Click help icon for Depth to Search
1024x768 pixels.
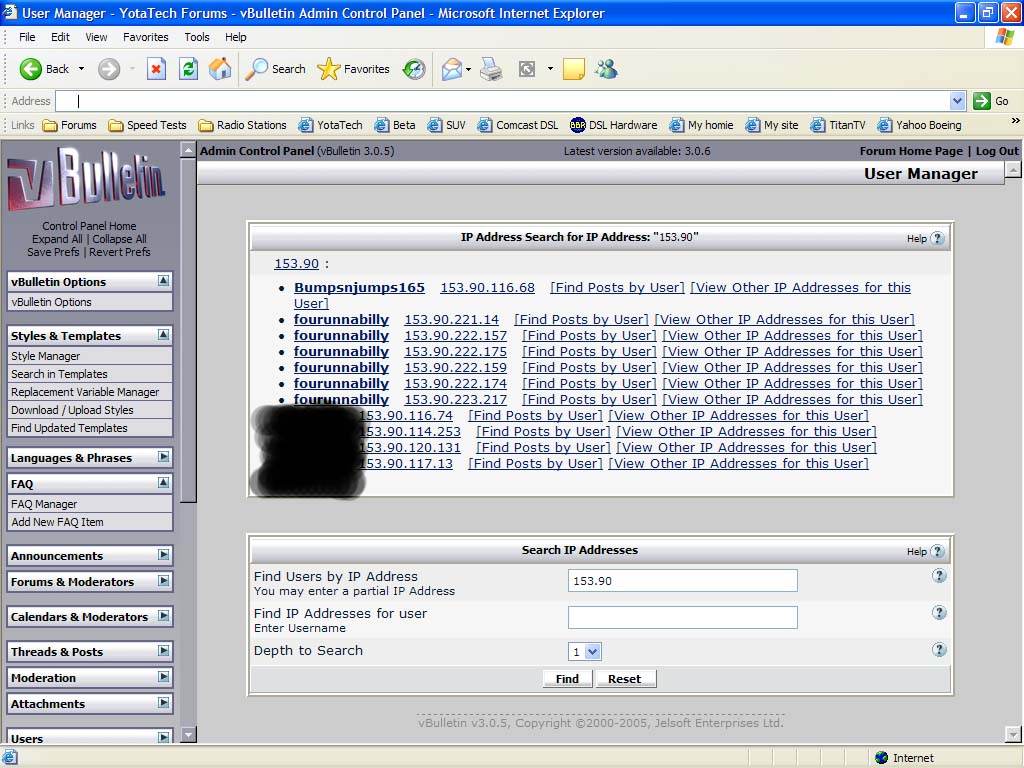(939, 650)
